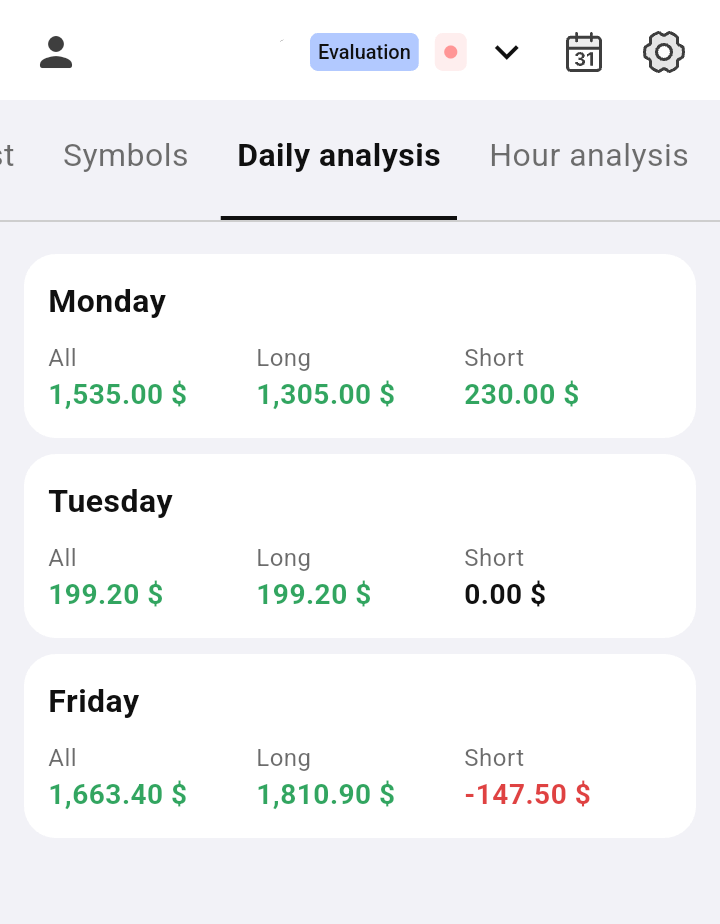Viewport: 720px width, 924px height.
Task: Click Friday's All total 1,663.40 $
Action: [x=118, y=794]
